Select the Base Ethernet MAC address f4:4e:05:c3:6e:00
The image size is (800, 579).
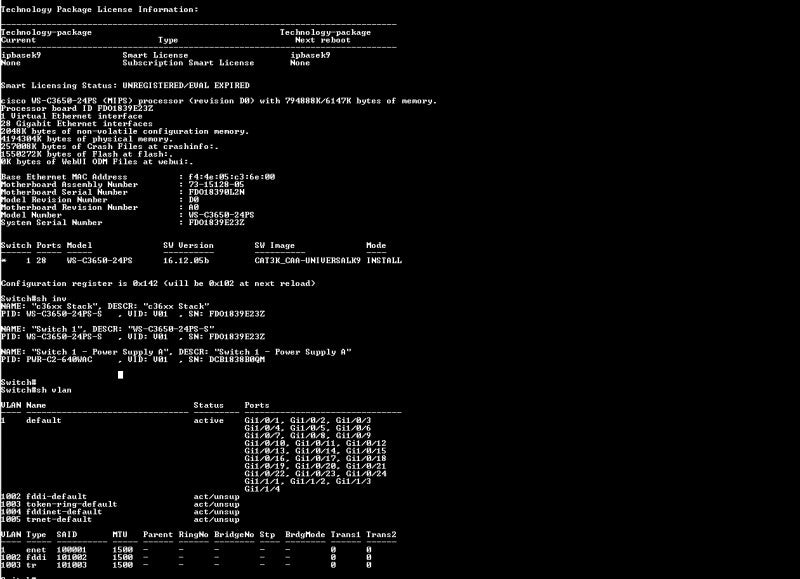coord(232,177)
